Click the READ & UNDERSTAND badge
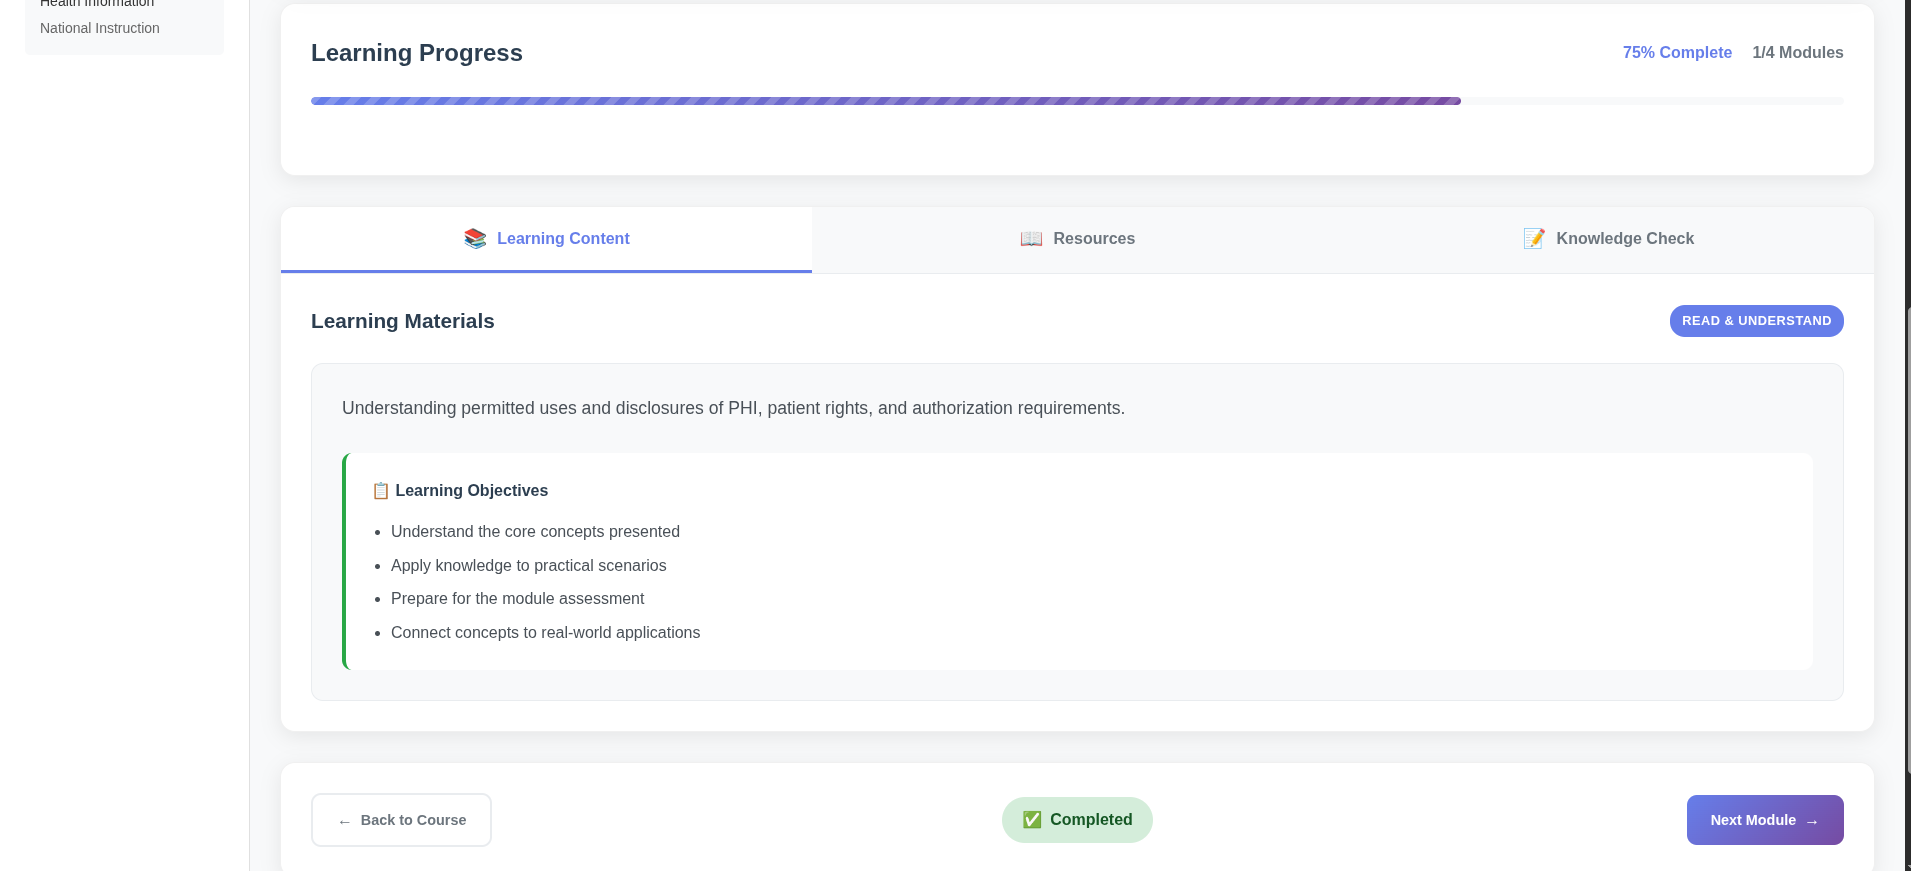This screenshot has height=871, width=1911. pos(1756,321)
